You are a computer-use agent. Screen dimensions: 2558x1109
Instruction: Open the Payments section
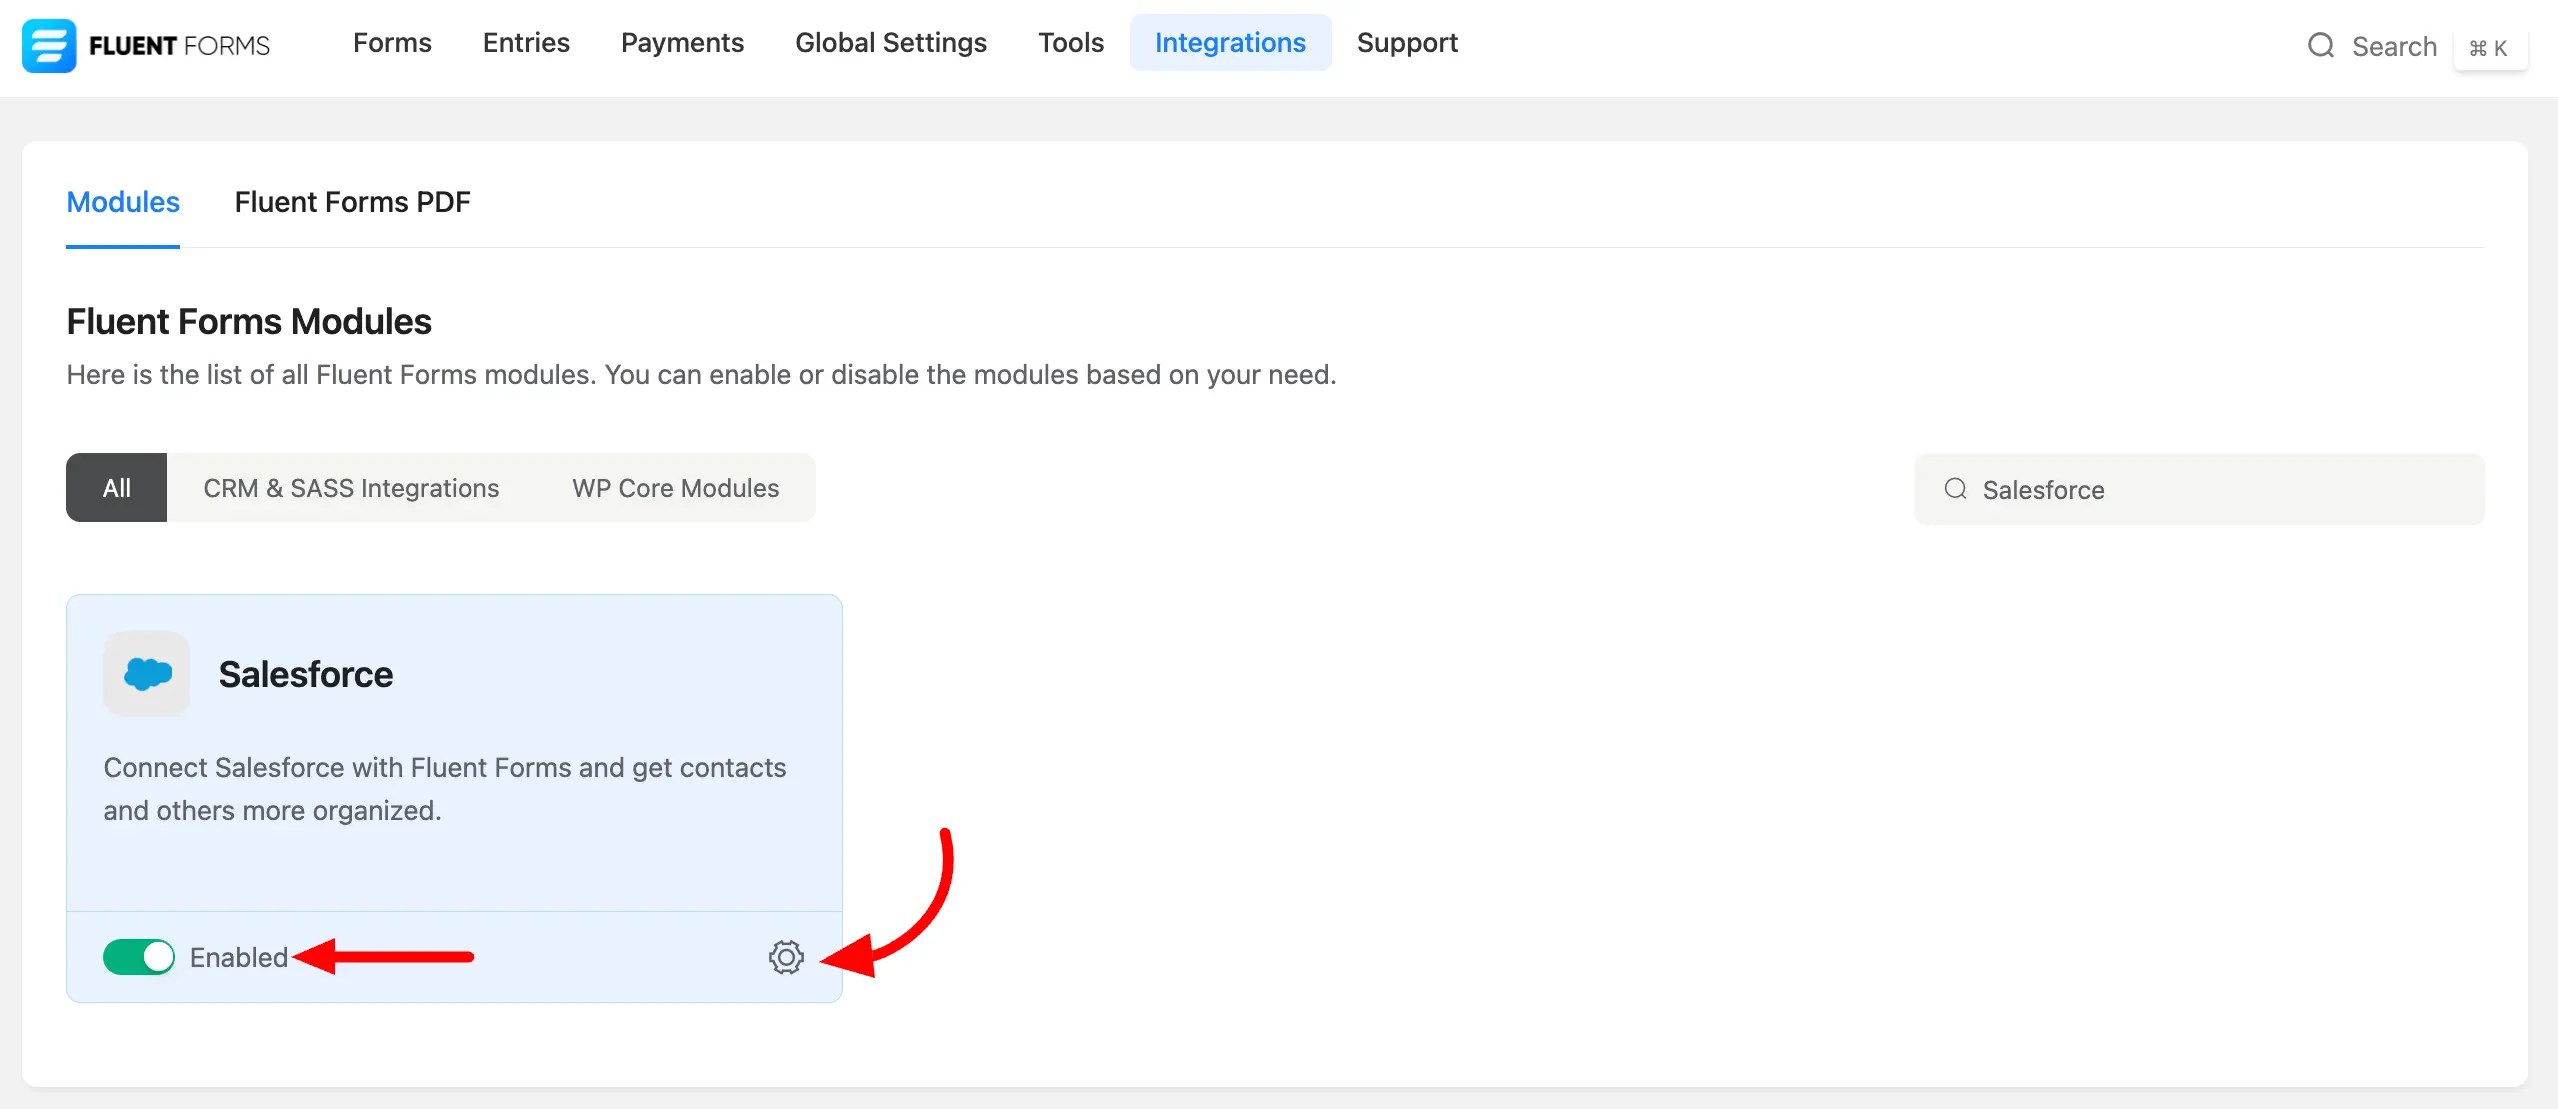pyautogui.click(x=682, y=42)
